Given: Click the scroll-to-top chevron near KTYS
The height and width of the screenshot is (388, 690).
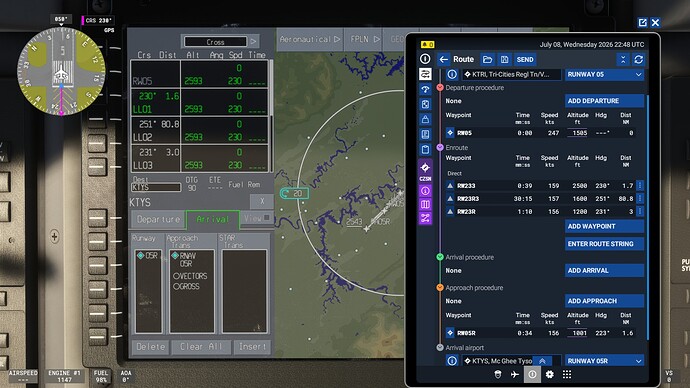Looking at the screenshot, I should 543,361.
